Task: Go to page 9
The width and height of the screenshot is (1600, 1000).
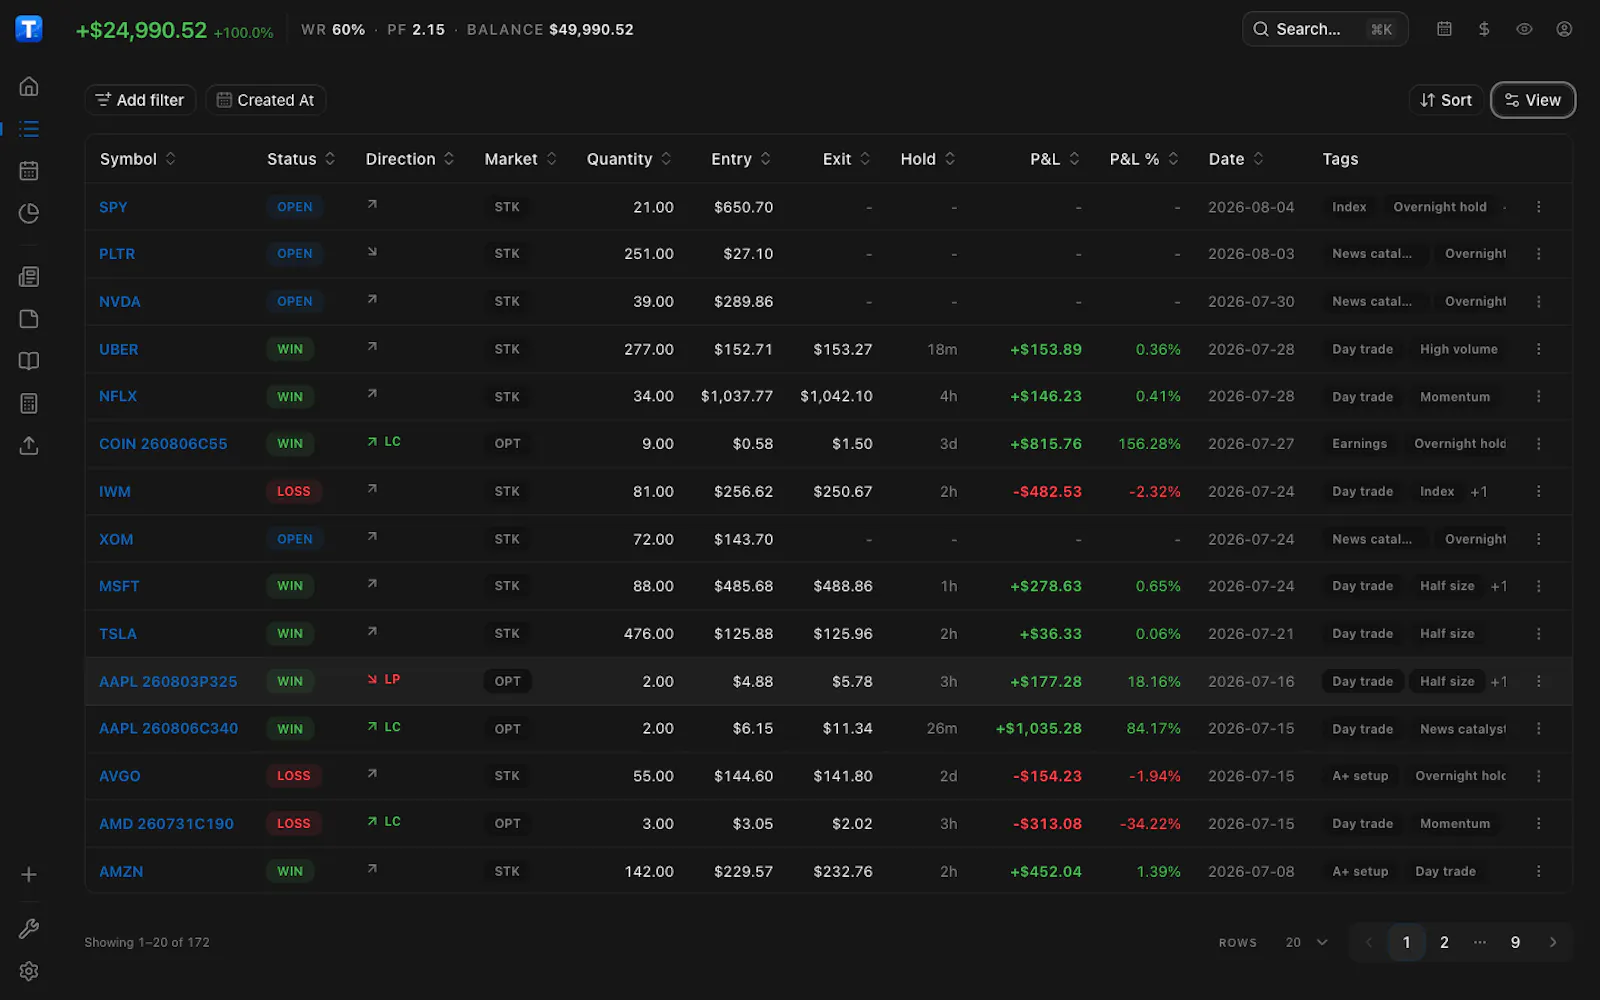Action: pyautogui.click(x=1515, y=942)
